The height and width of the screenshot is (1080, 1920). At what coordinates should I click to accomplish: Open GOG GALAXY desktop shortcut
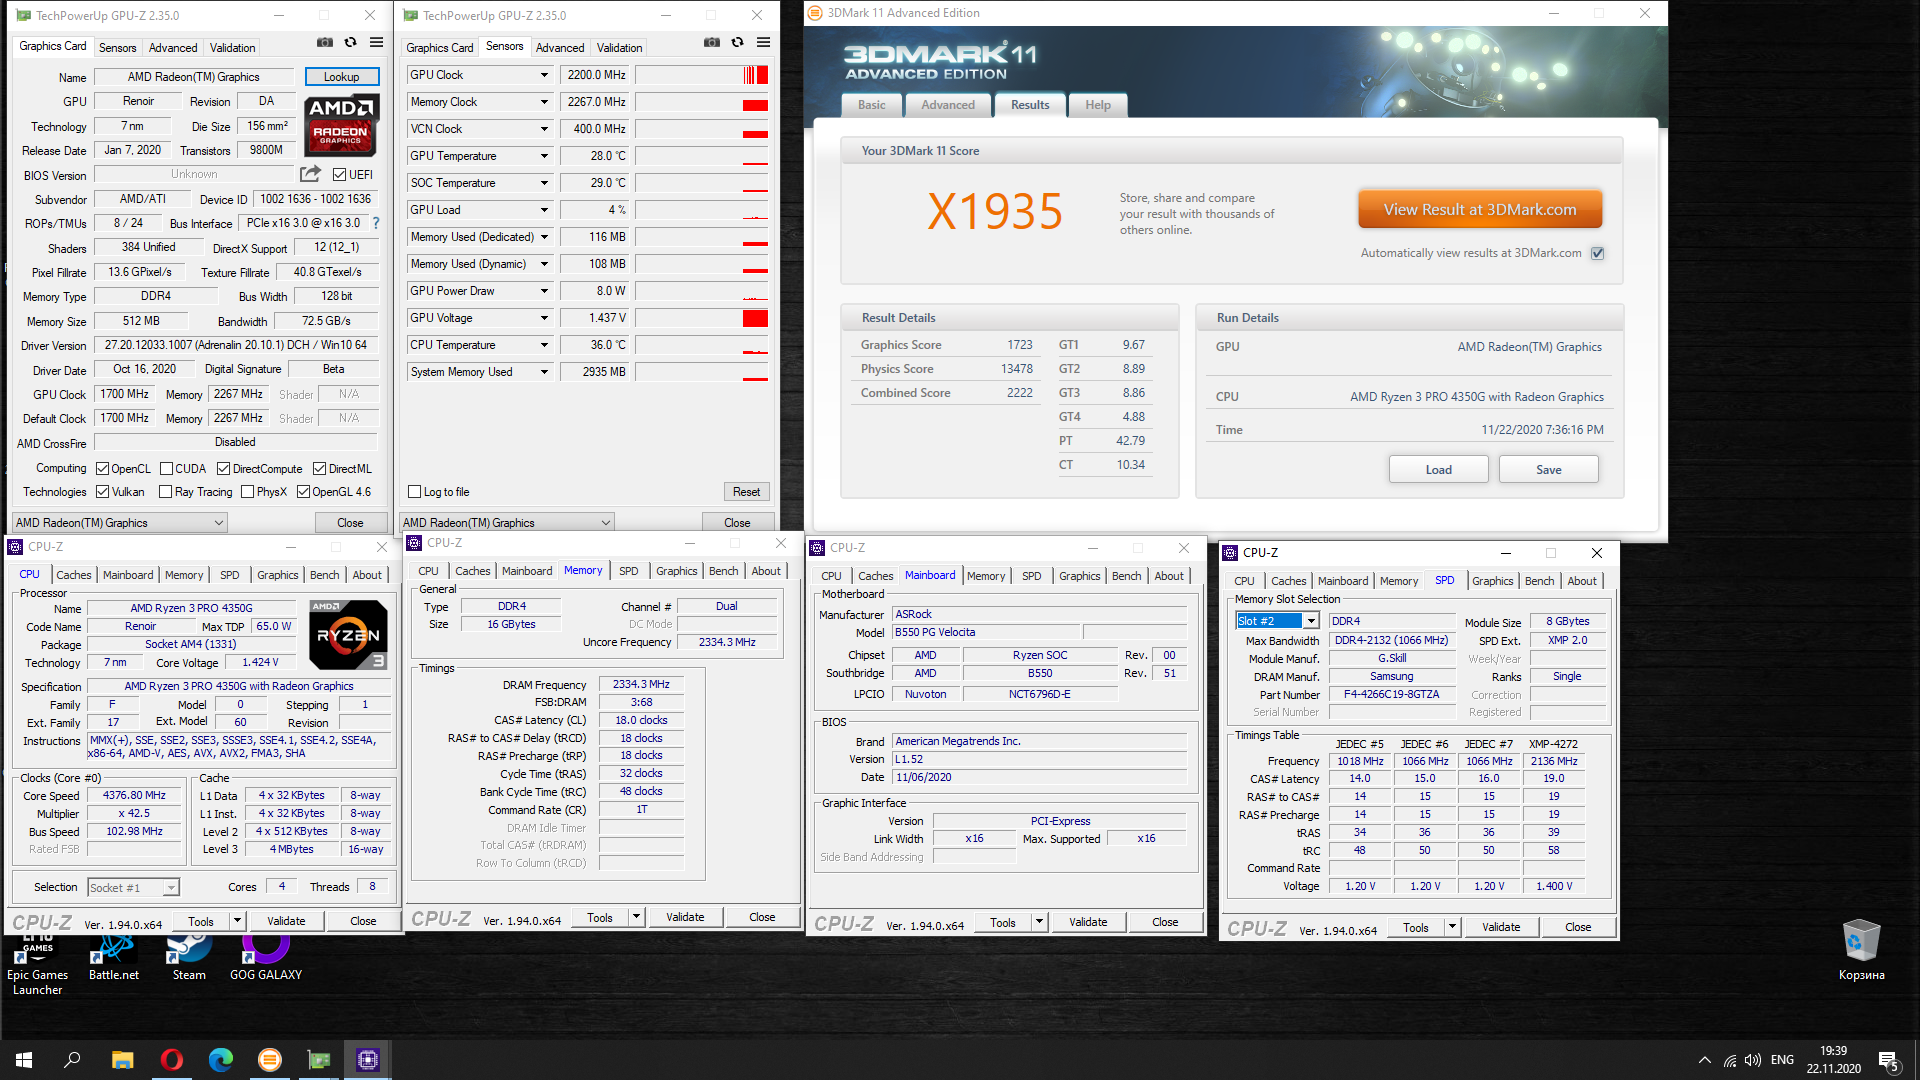click(x=266, y=958)
